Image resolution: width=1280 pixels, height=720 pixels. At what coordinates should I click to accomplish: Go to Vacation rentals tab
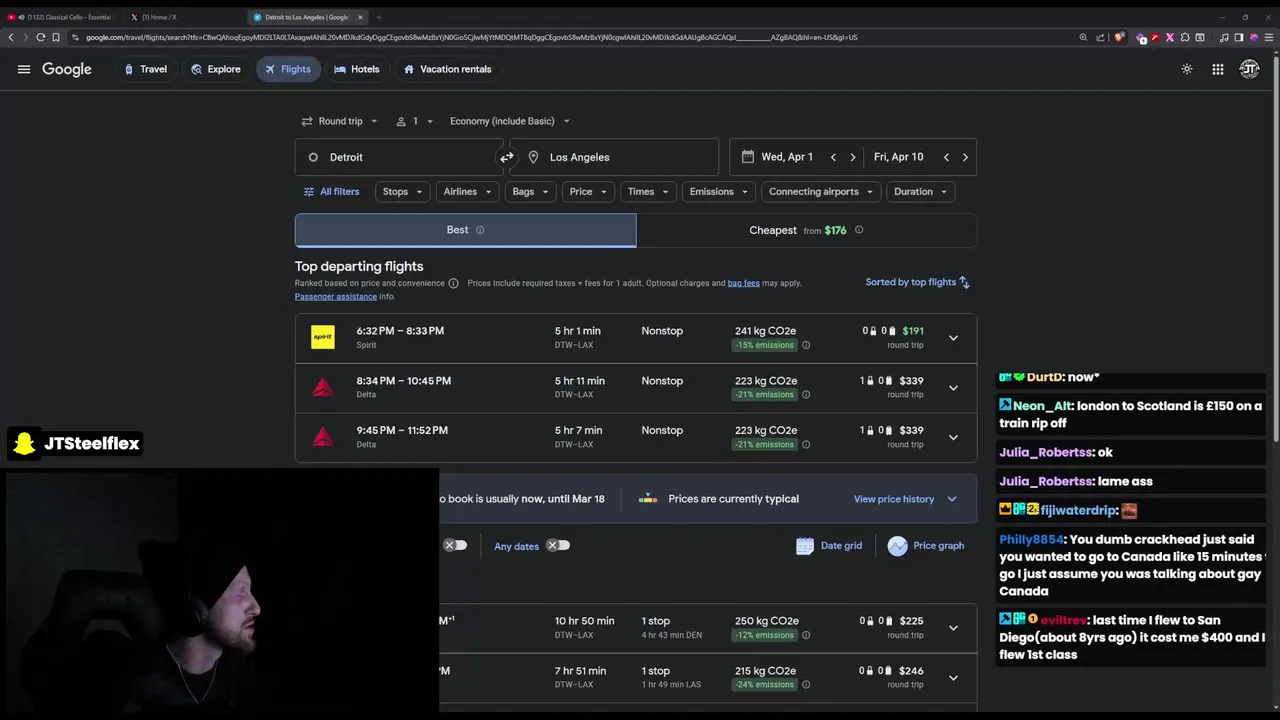coord(447,69)
